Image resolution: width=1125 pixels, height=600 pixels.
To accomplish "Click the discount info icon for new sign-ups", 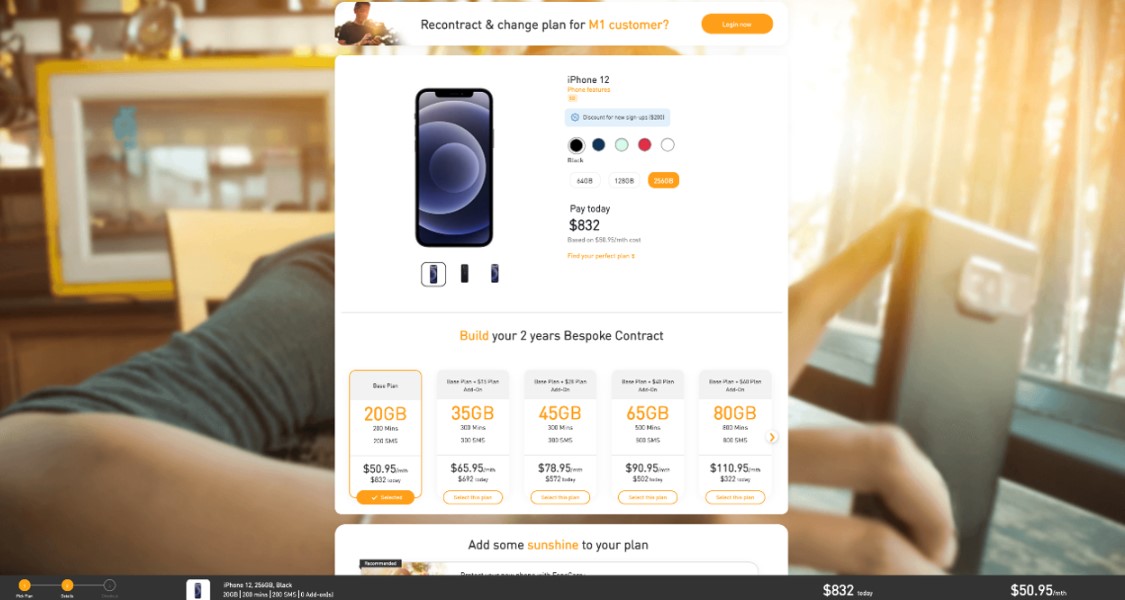I will [574, 117].
